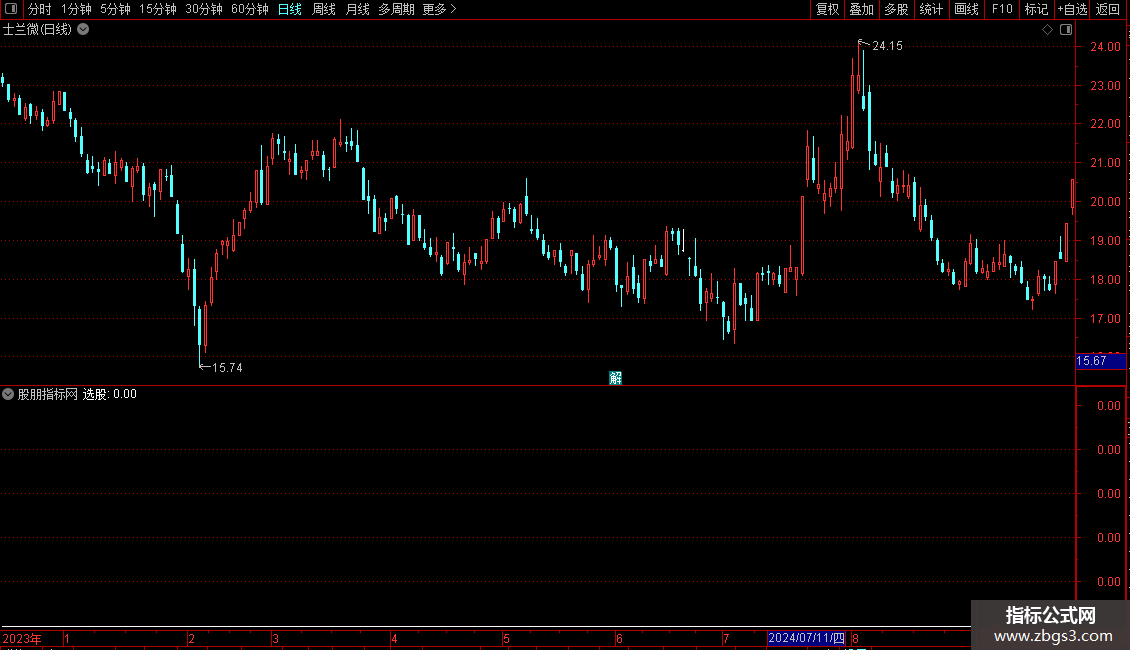Open 多周期 multi-period view
Image resolution: width=1130 pixels, height=650 pixels.
click(396, 9)
